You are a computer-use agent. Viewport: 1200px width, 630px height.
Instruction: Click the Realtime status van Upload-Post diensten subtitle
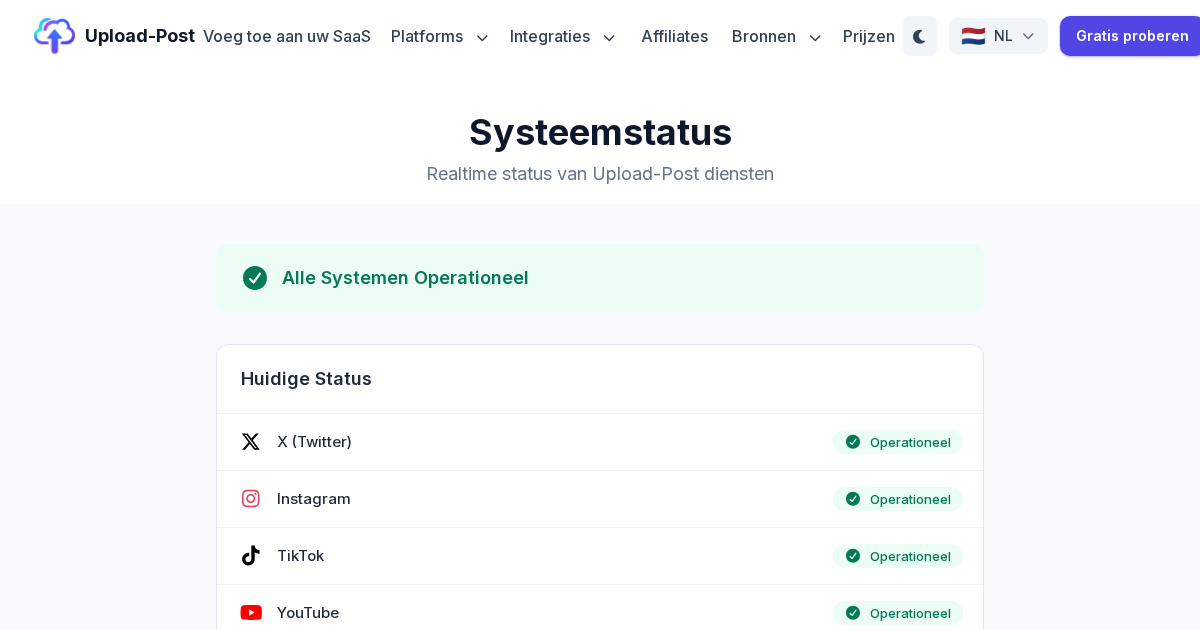coord(600,174)
